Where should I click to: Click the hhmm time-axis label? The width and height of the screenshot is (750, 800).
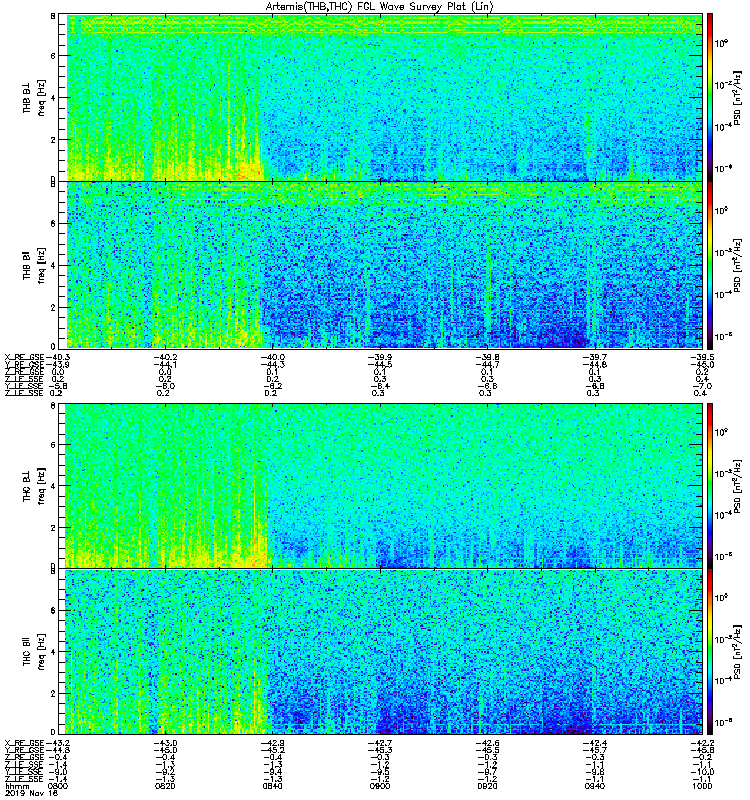click(x=17, y=786)
